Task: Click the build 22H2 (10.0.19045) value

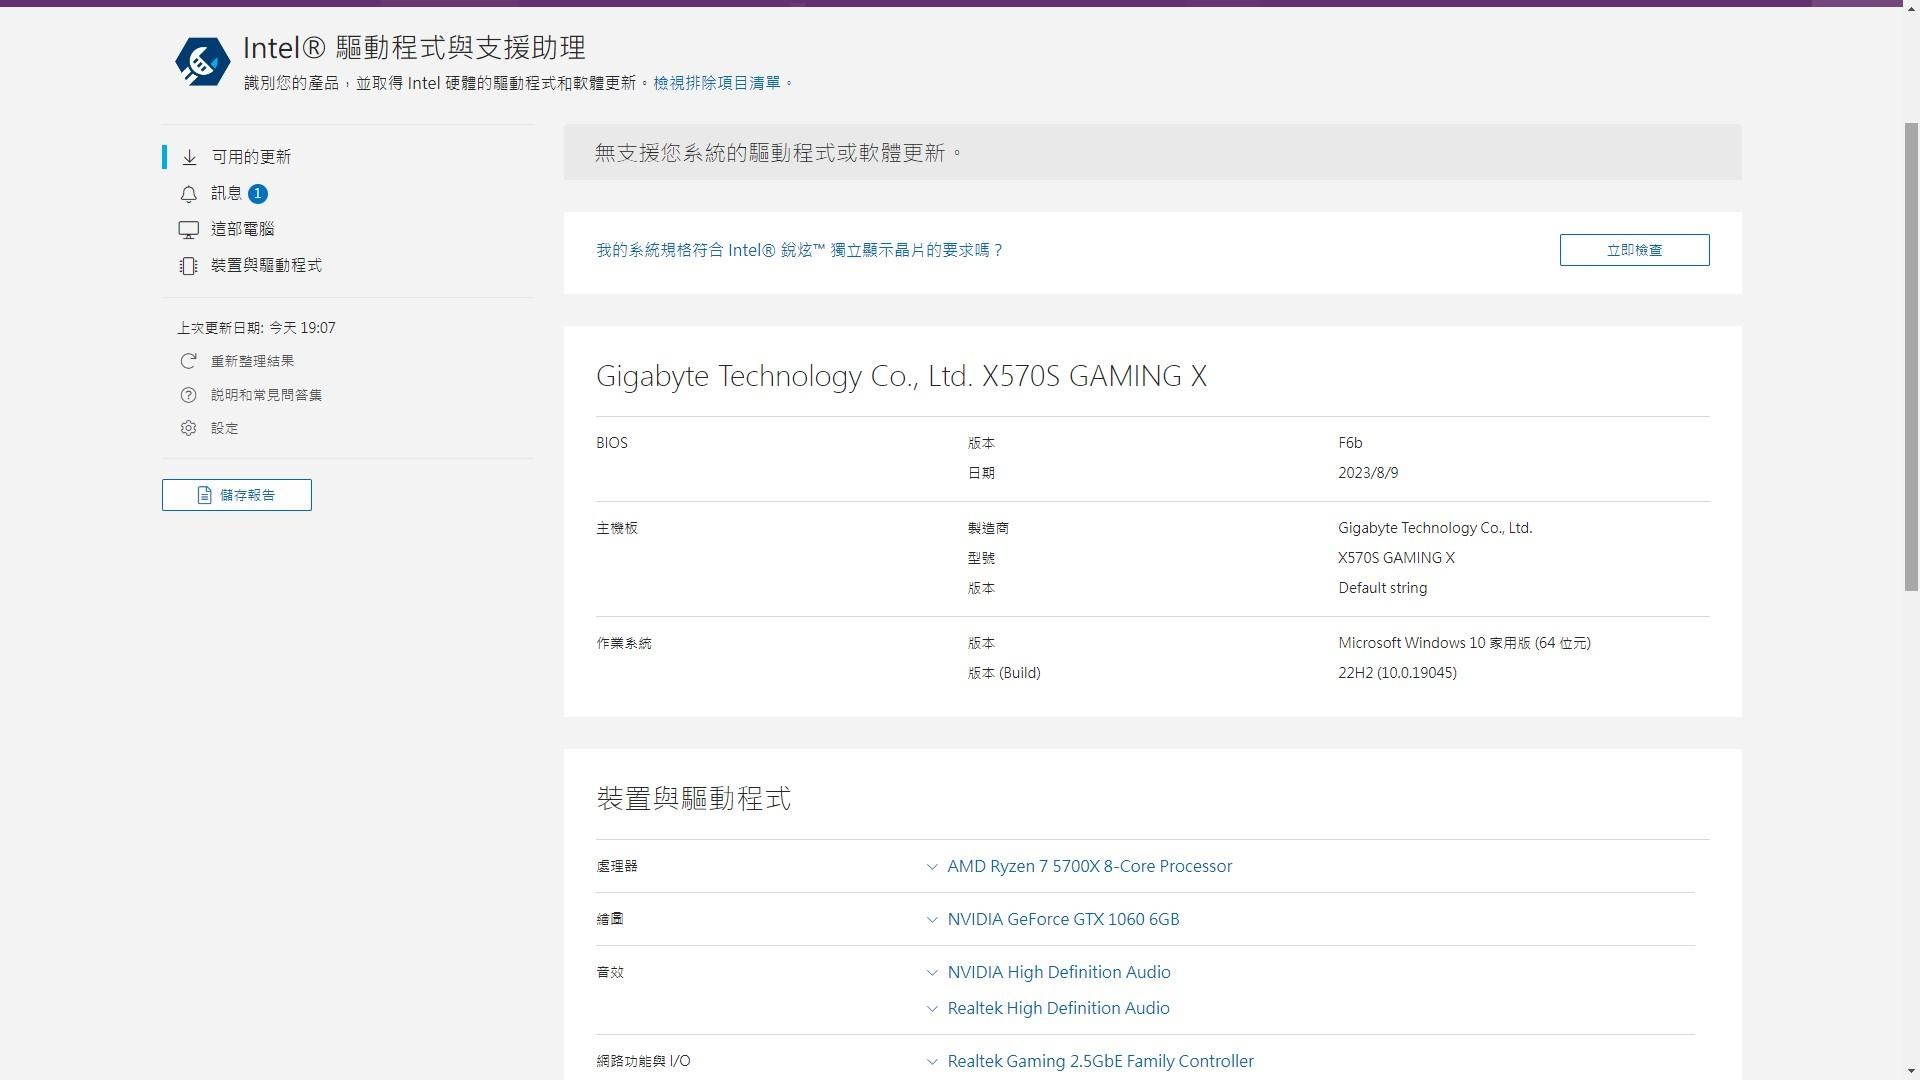Action: 1397,673
